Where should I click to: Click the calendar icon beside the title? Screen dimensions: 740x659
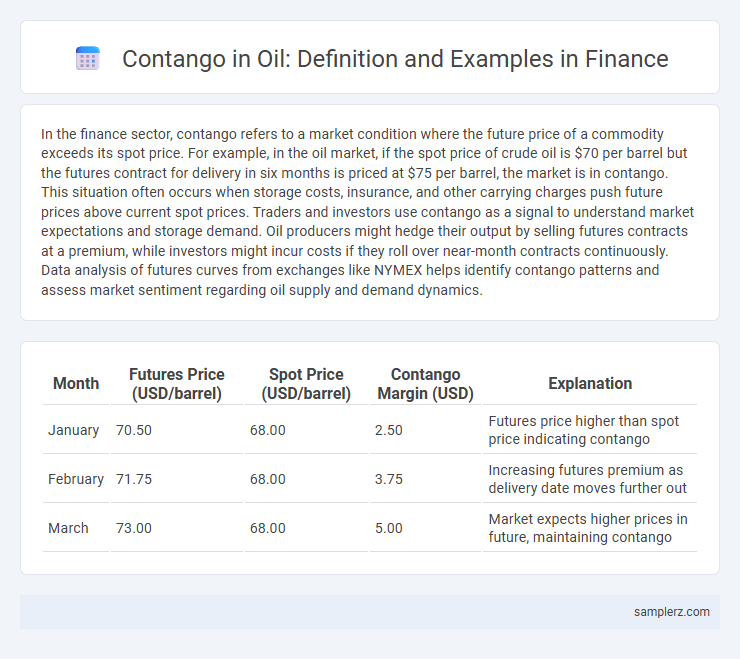coord(88,59)
